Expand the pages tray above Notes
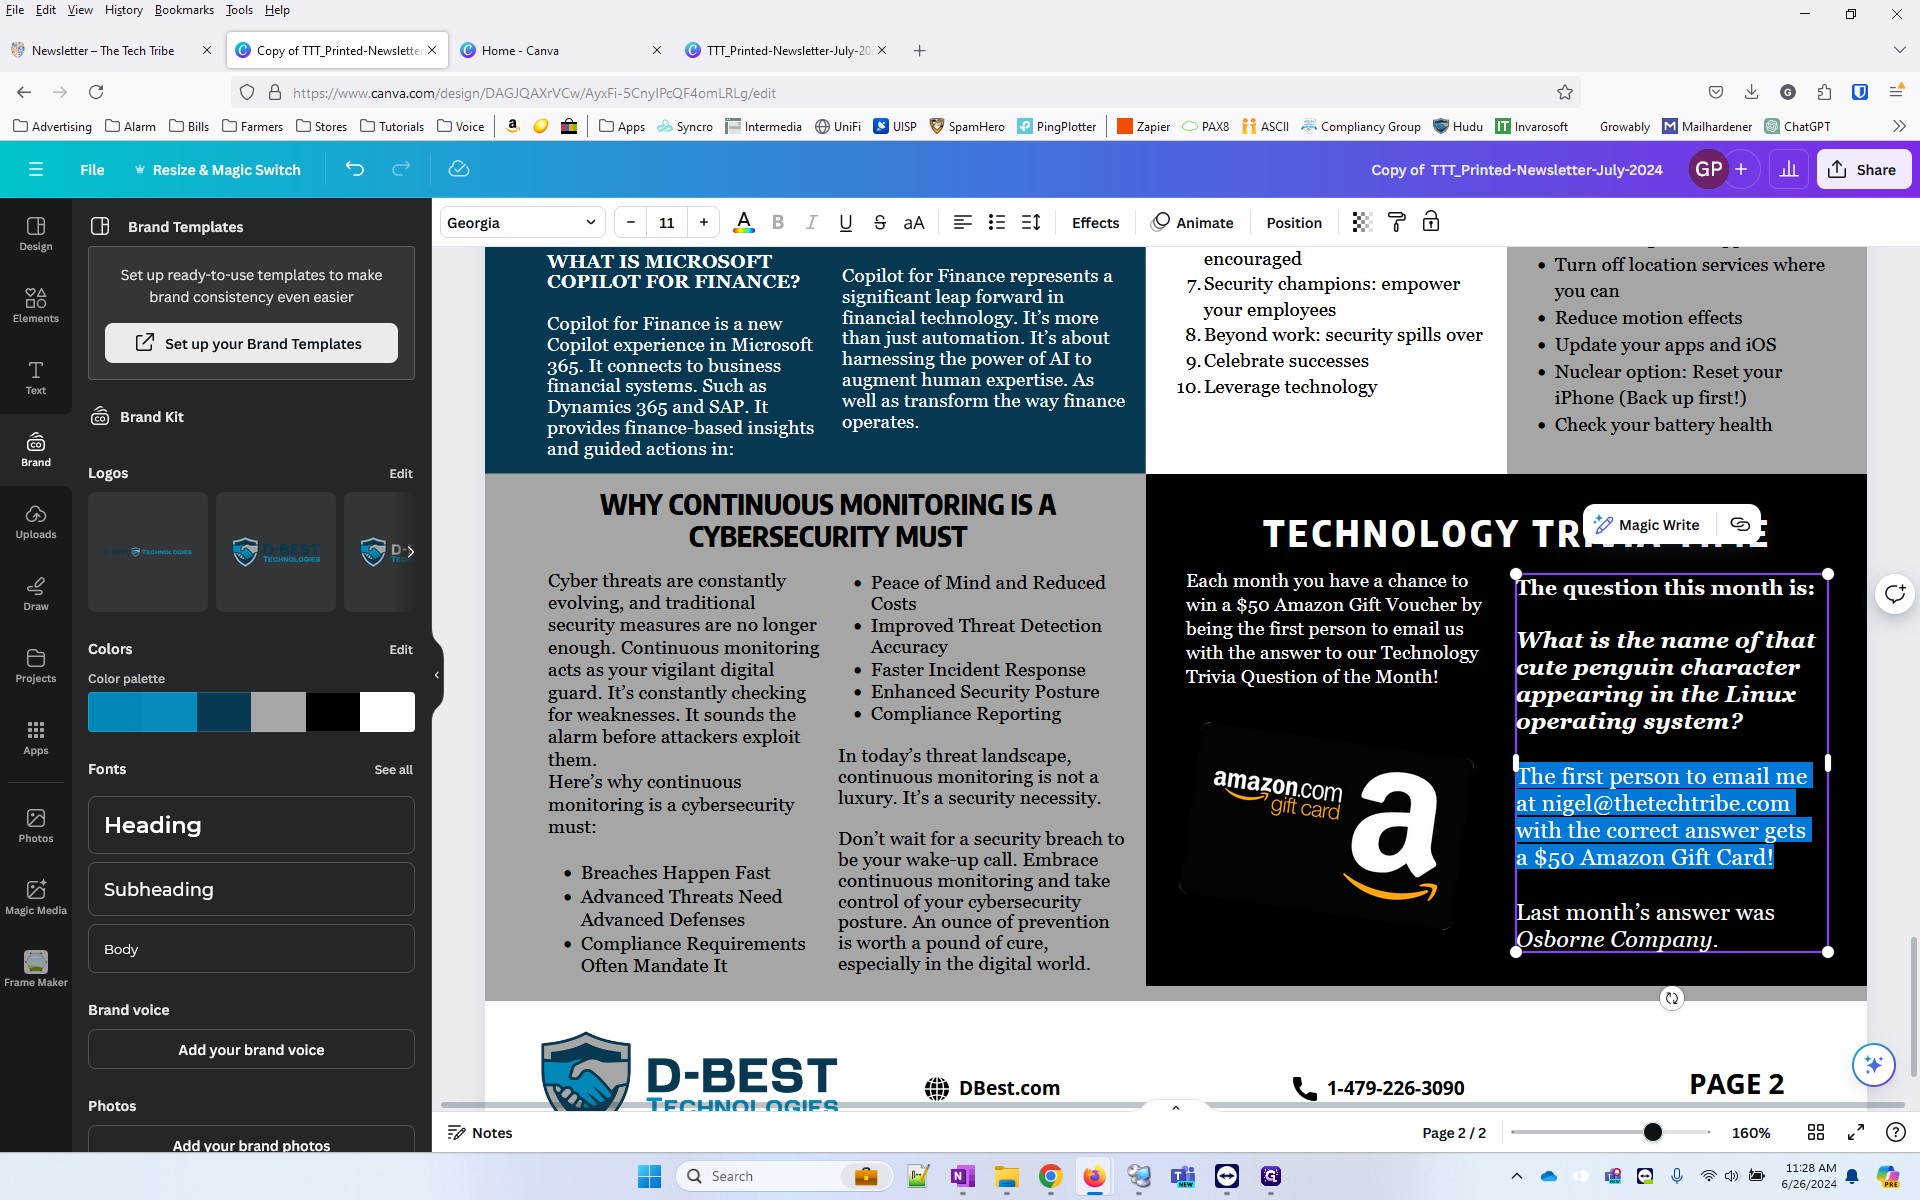 coord(1176,1108)
